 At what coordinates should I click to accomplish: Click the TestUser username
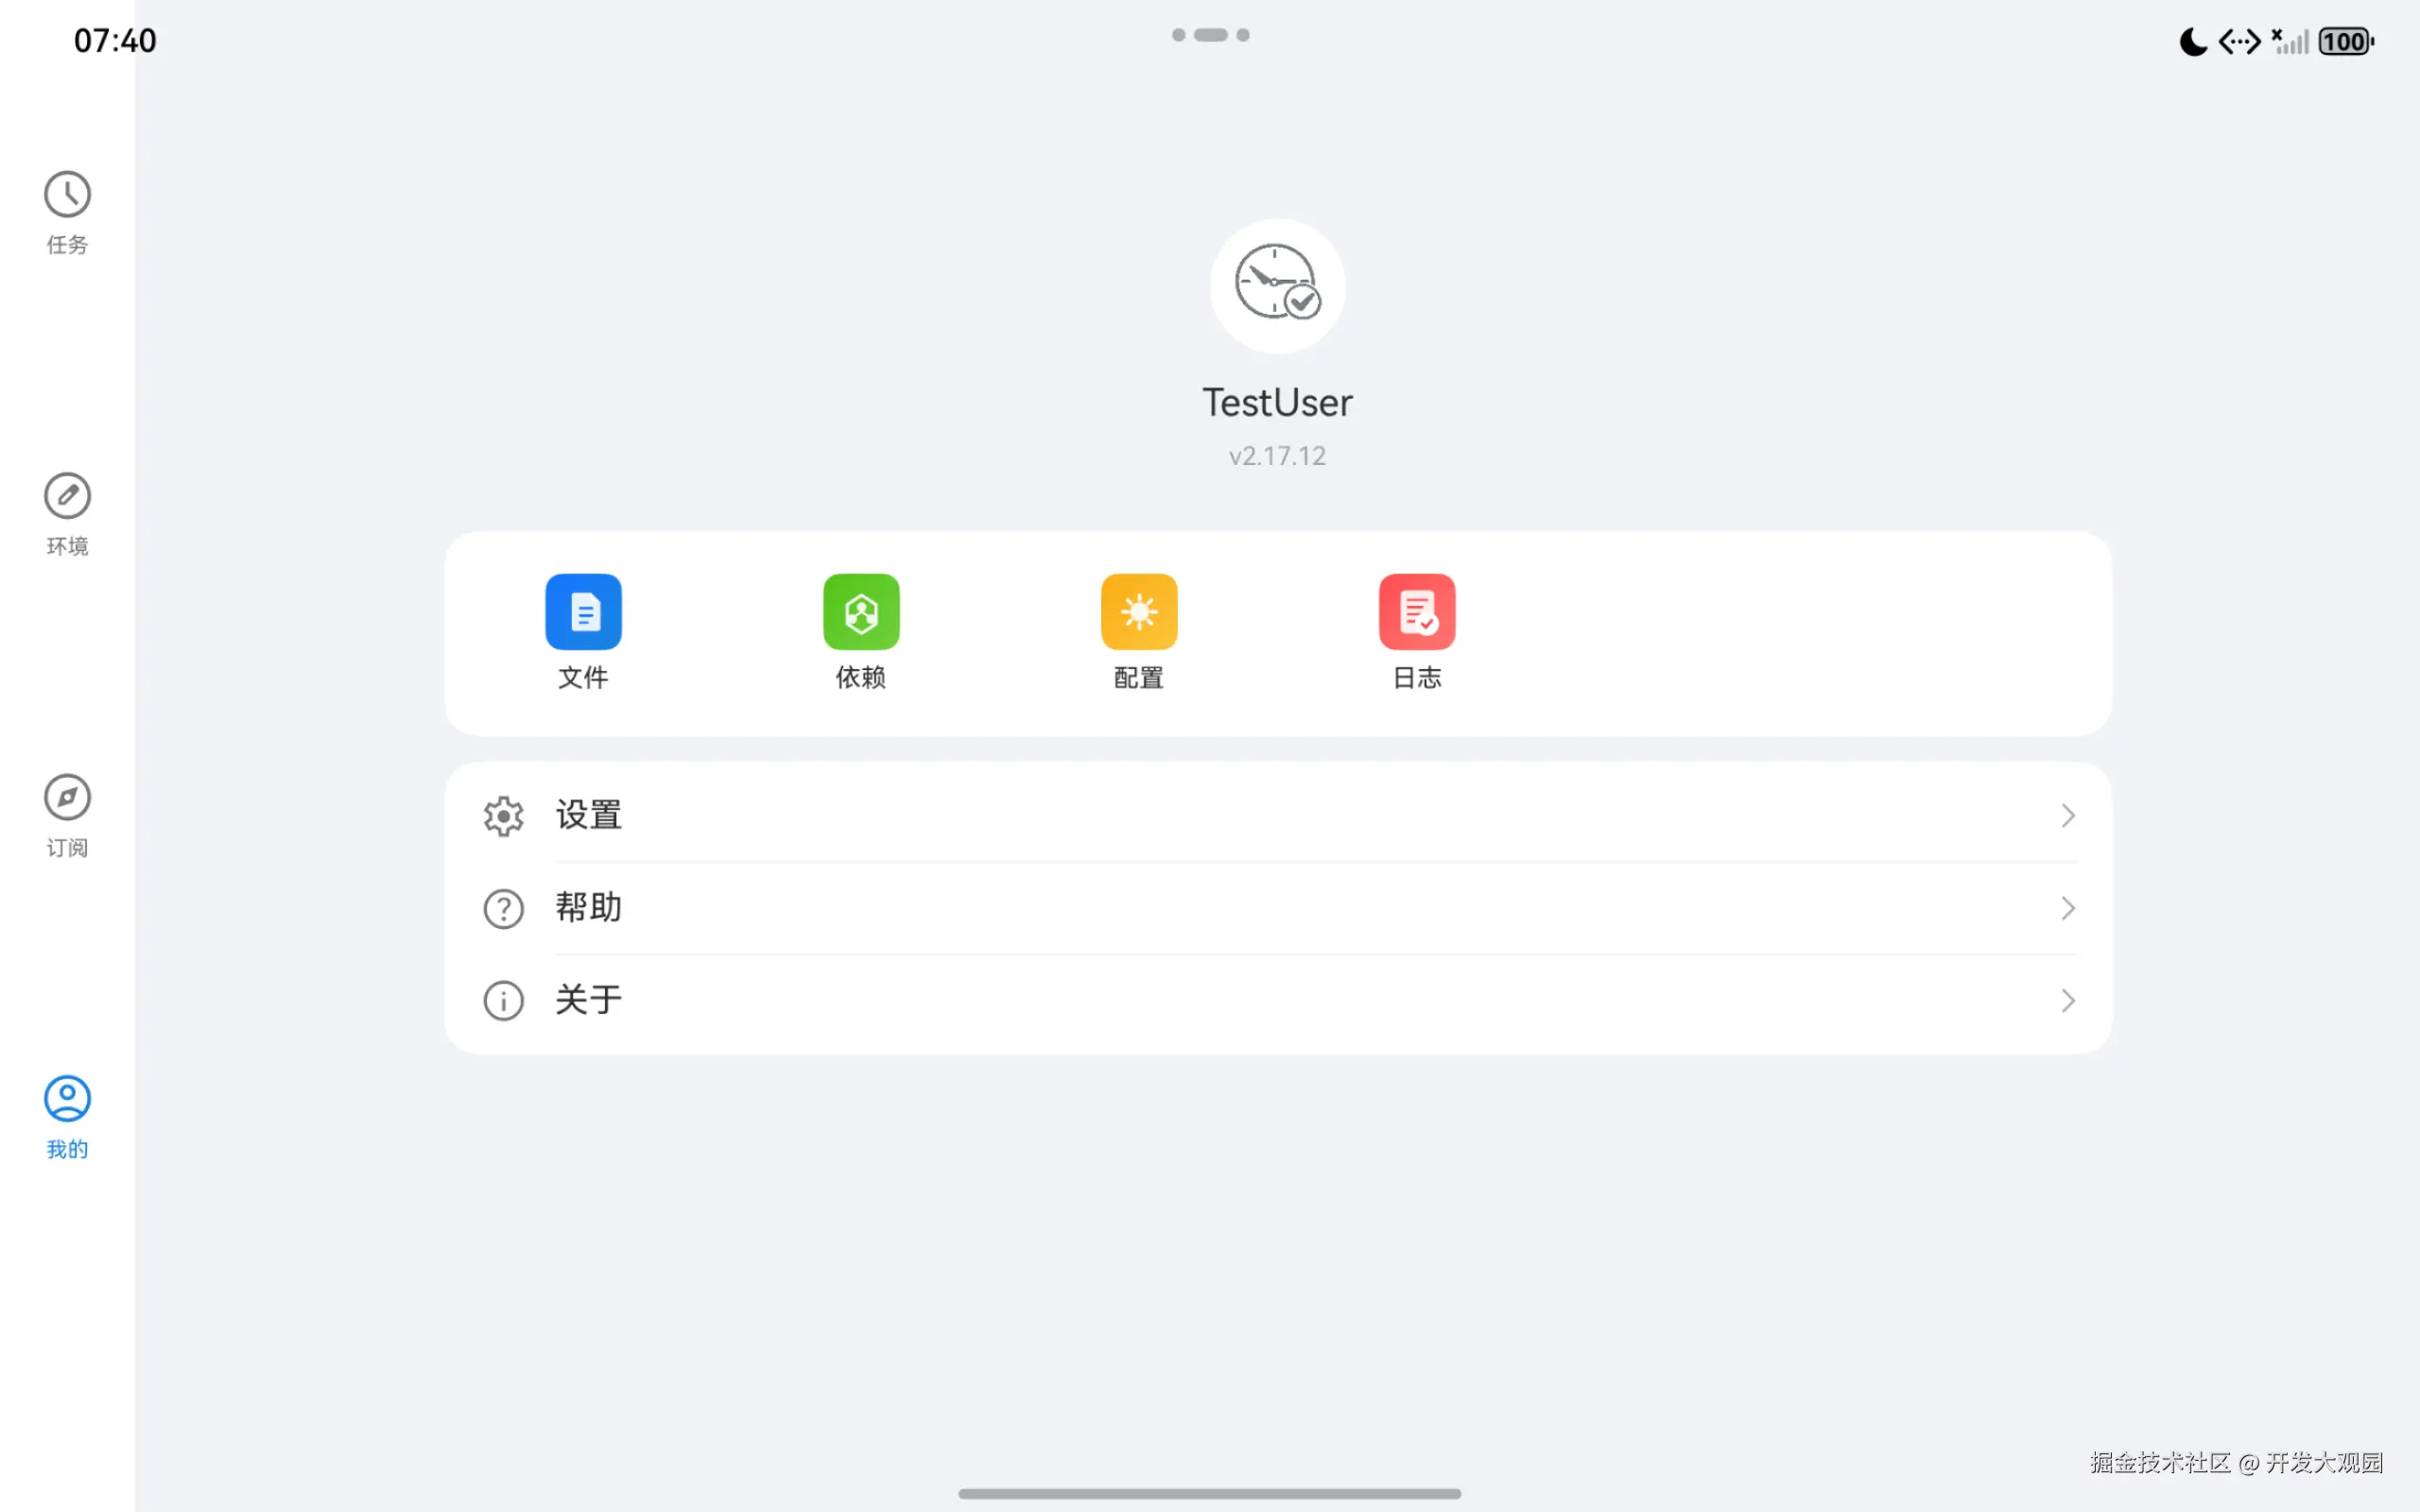click(1277, 401)
